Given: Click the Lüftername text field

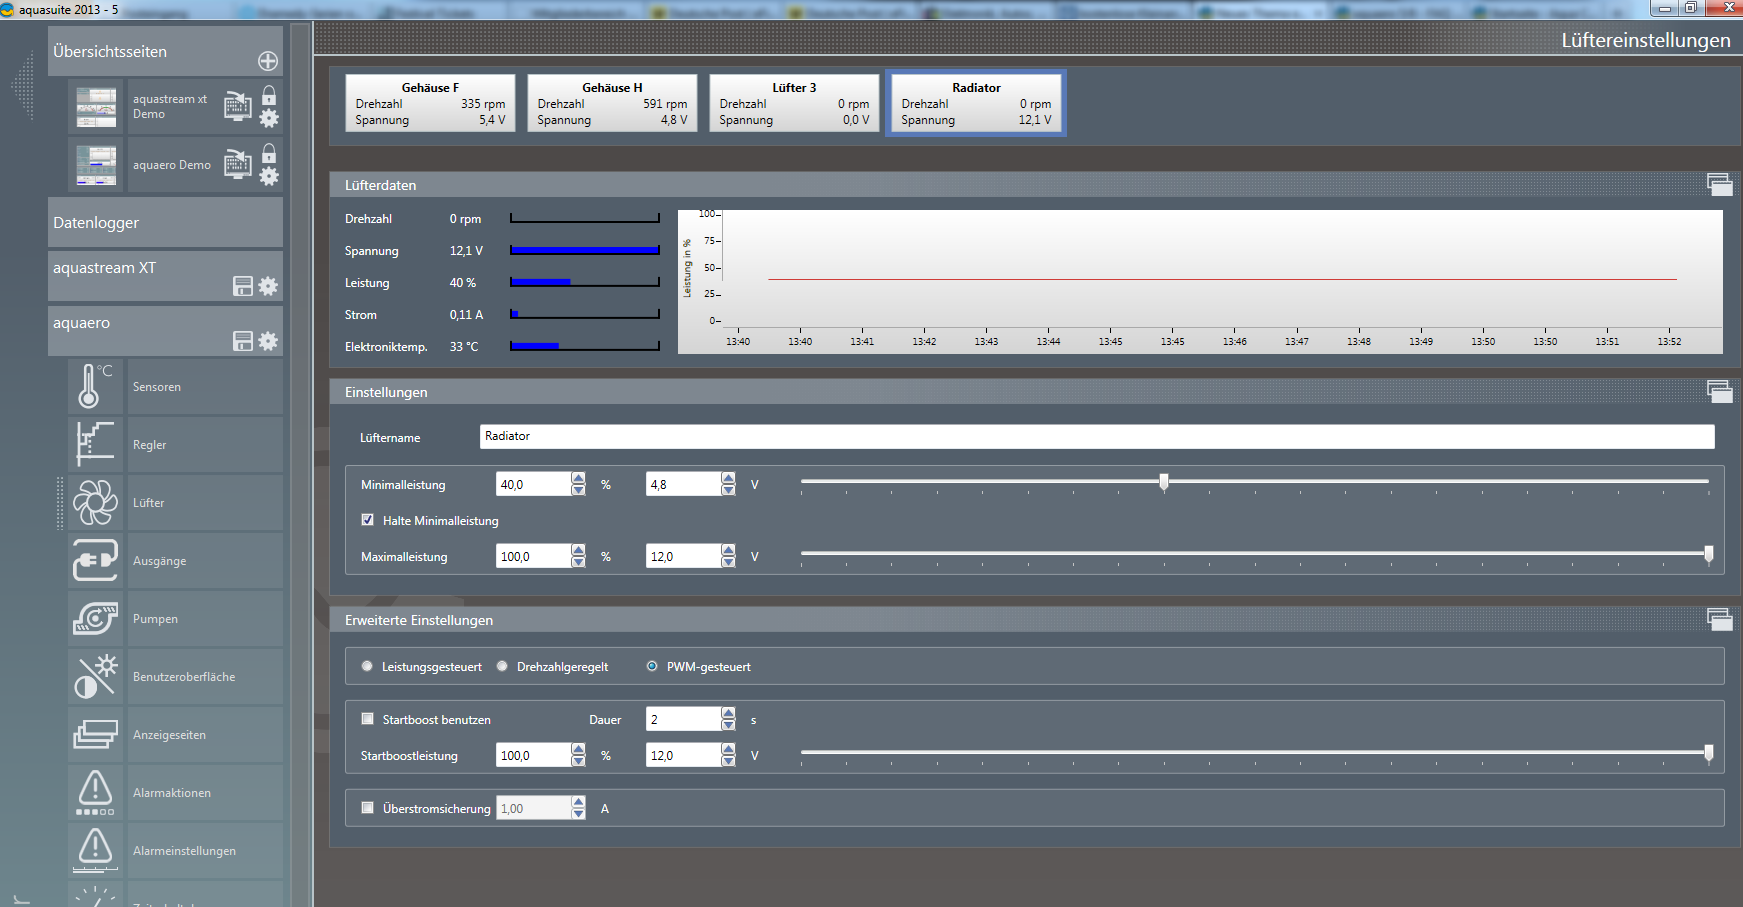Looking at the screenshot, I should tap(1096, 437).
